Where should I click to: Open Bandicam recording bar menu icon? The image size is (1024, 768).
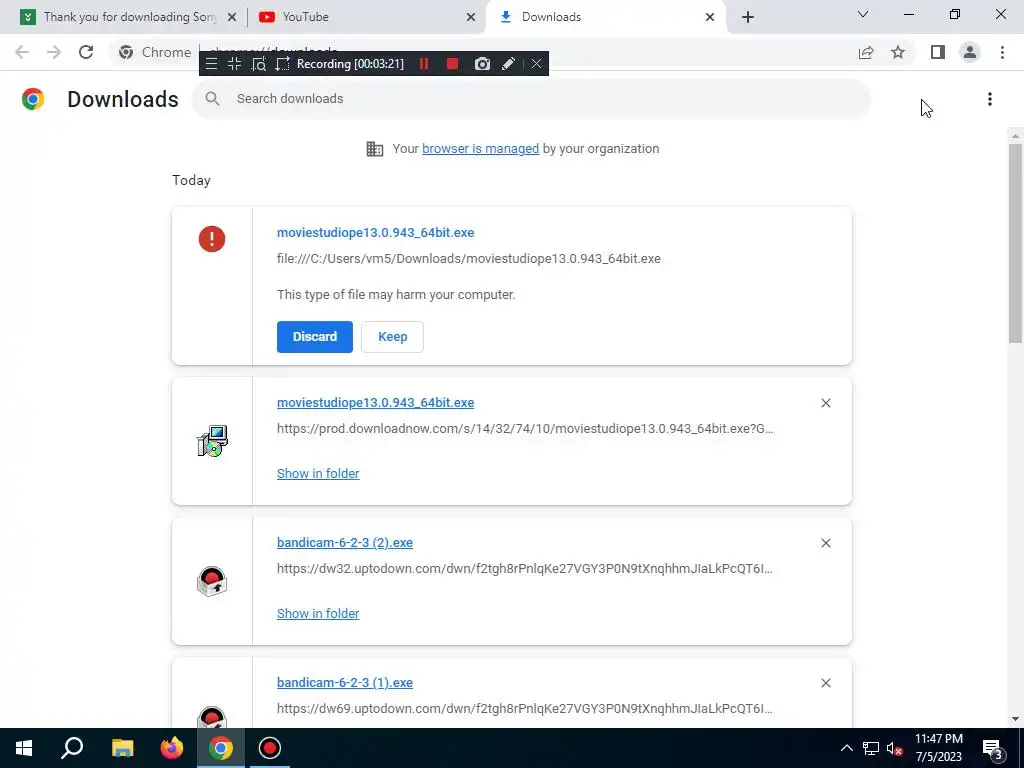tap(211, 64)
